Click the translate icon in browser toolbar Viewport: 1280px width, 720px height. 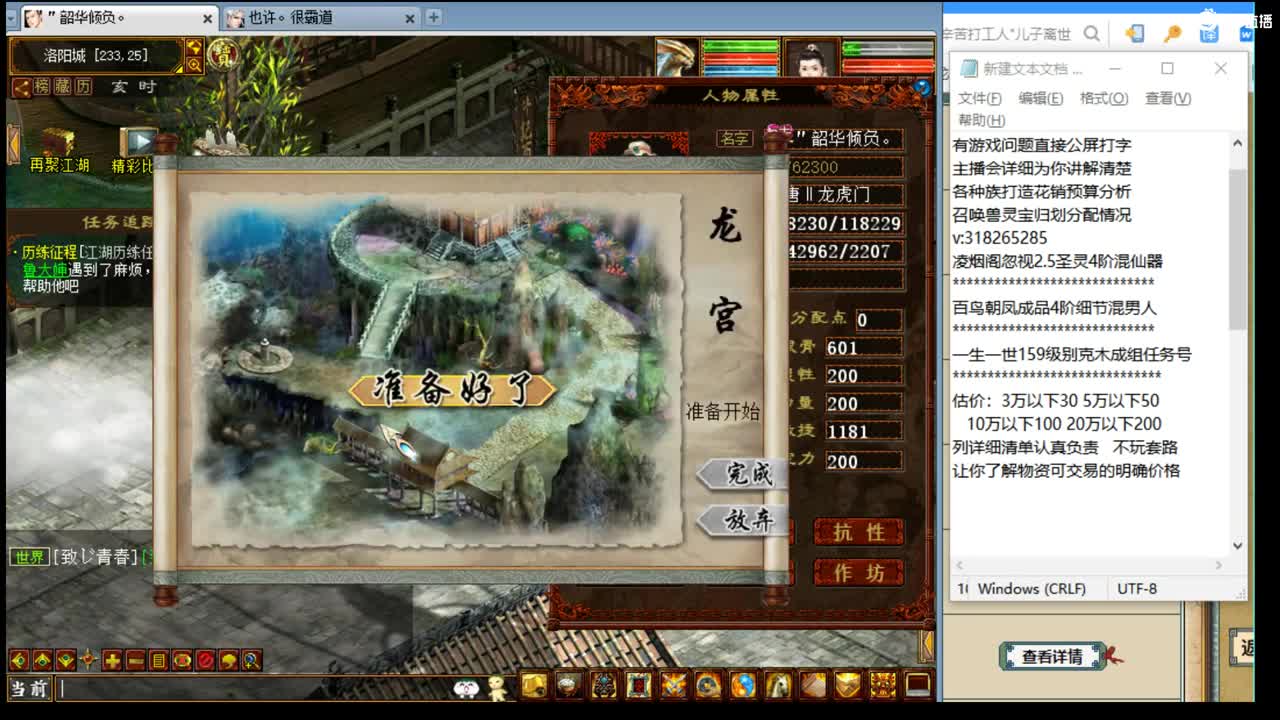tap(1209, 34)
